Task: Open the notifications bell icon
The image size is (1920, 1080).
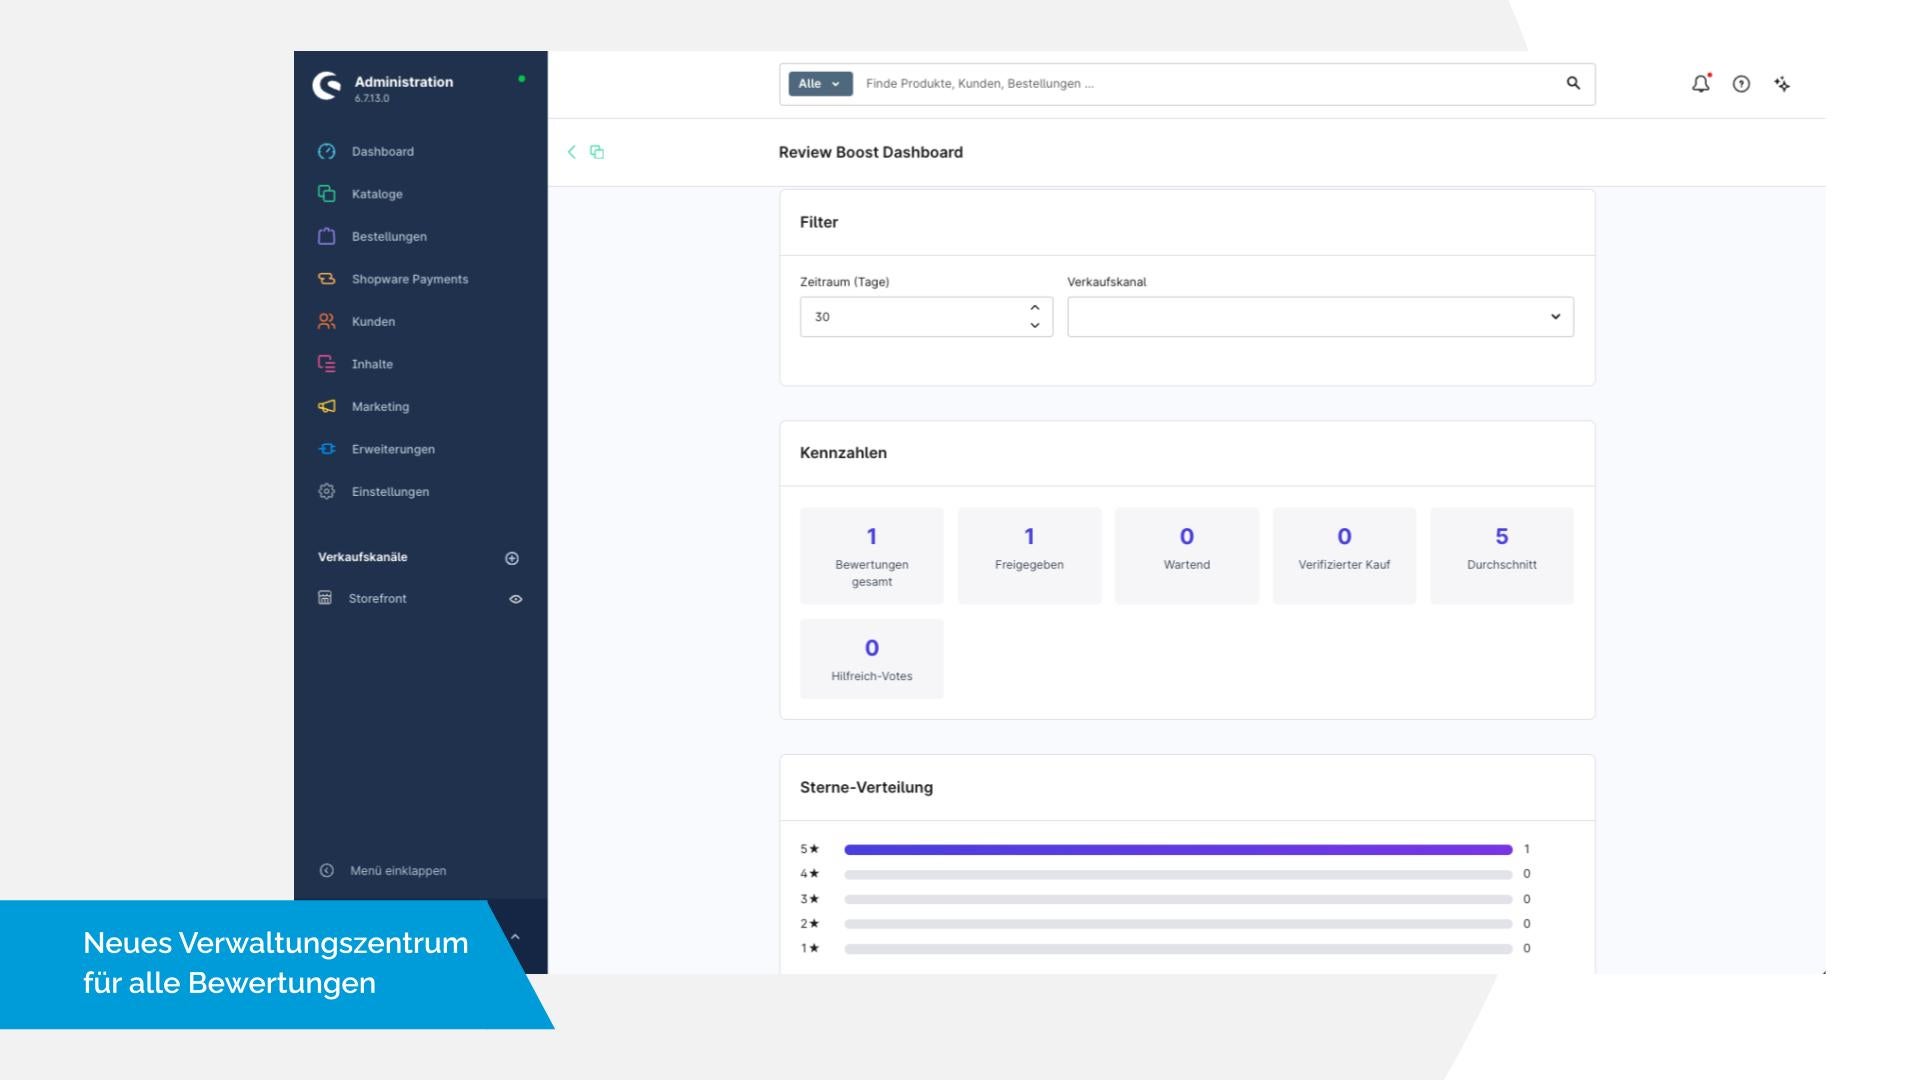Action: [1701, 84]
